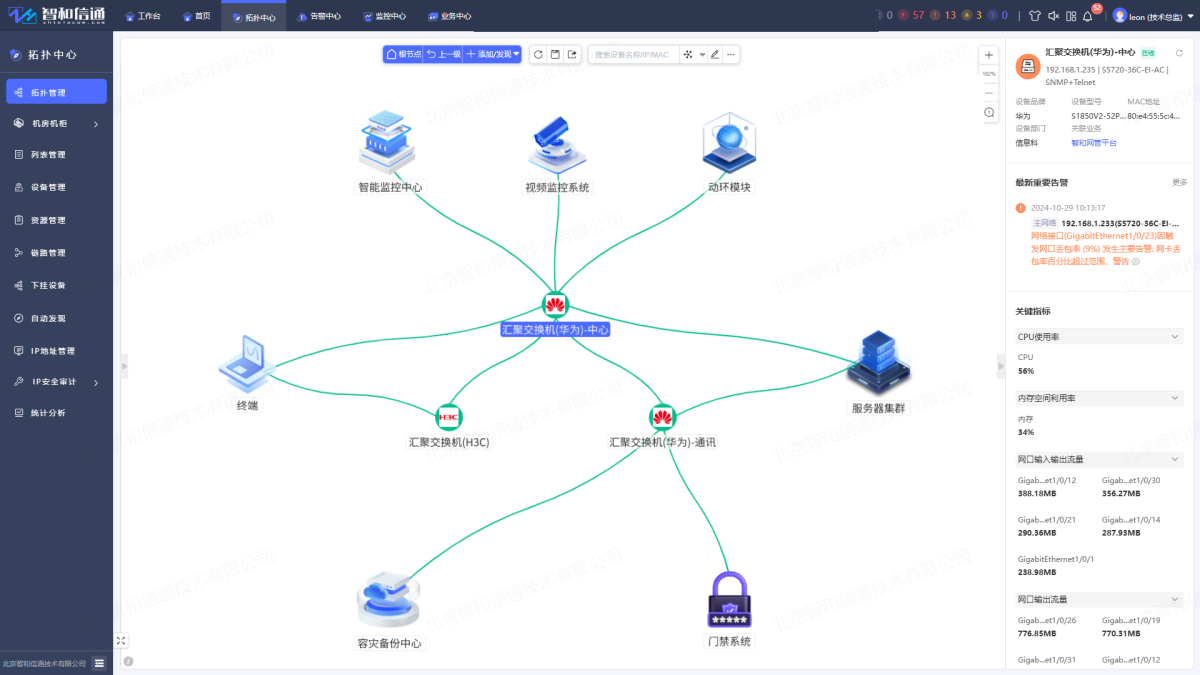Click the layout panel icon in header
Viewport: 1200px width, 675px height.
click(x=1071, y=16)
